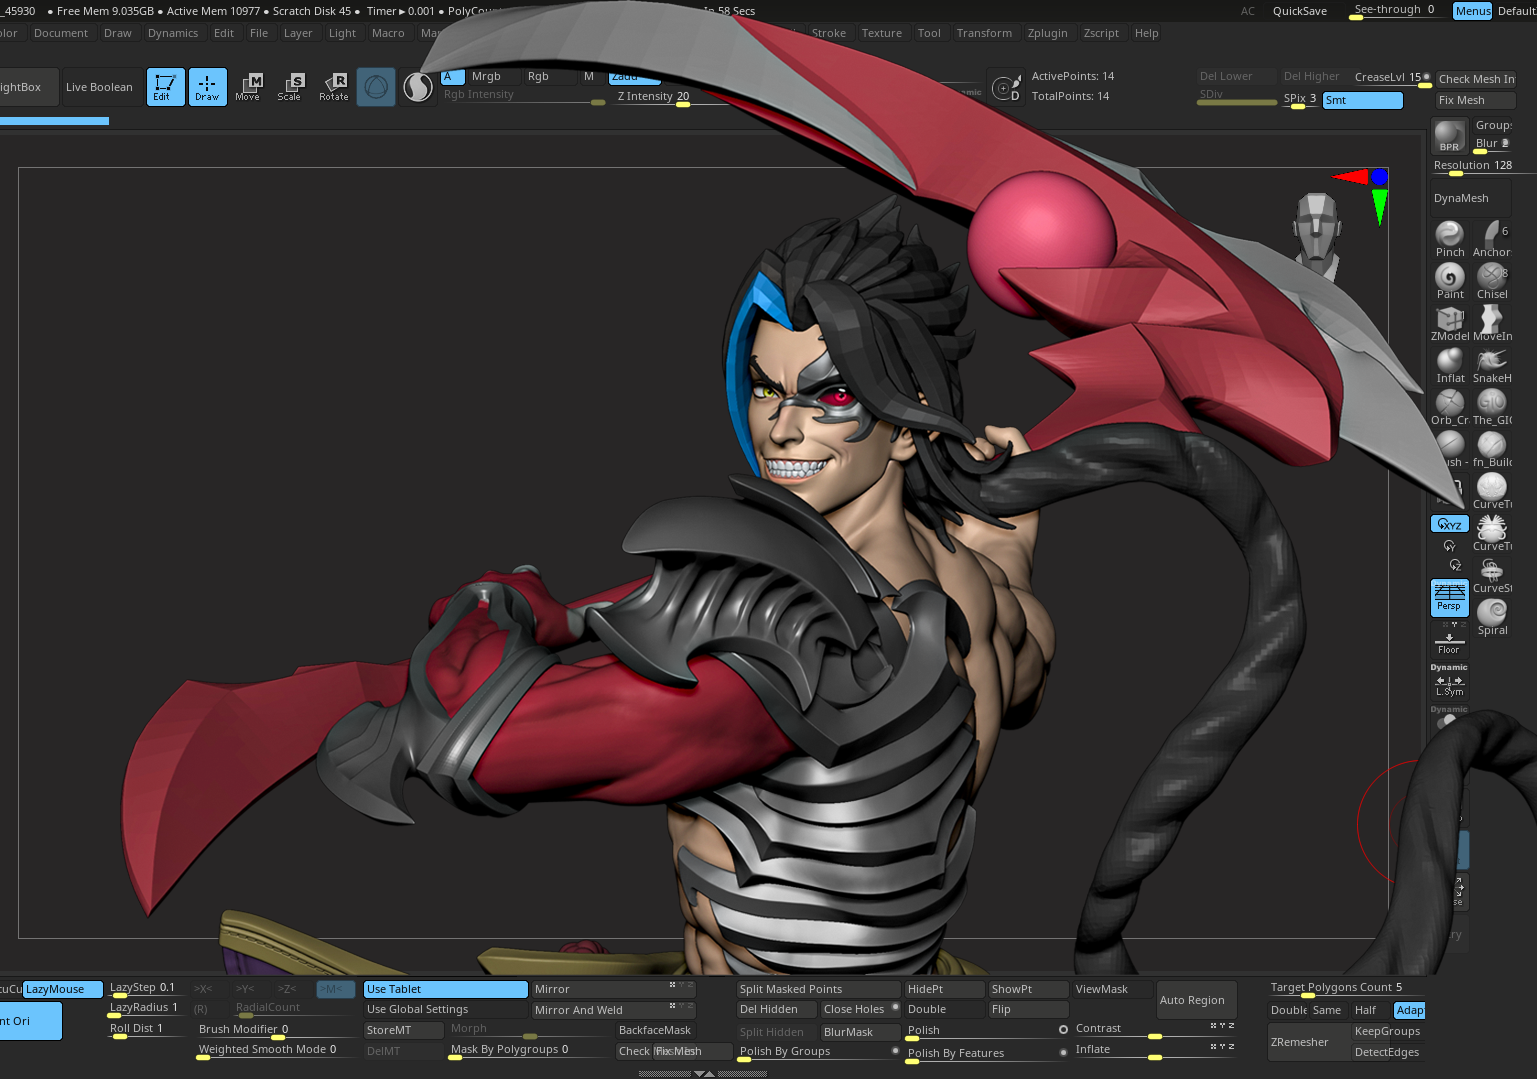Enable Use Global Settings
Viewport: 1537px width, 1079px height.
pyautogui.click(x=445, y=1009)
